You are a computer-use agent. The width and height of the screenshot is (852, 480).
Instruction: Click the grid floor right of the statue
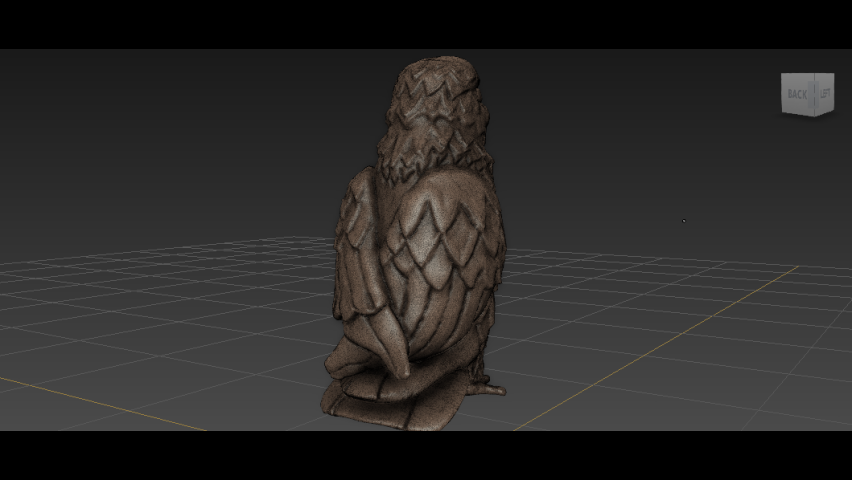point(620,320)
